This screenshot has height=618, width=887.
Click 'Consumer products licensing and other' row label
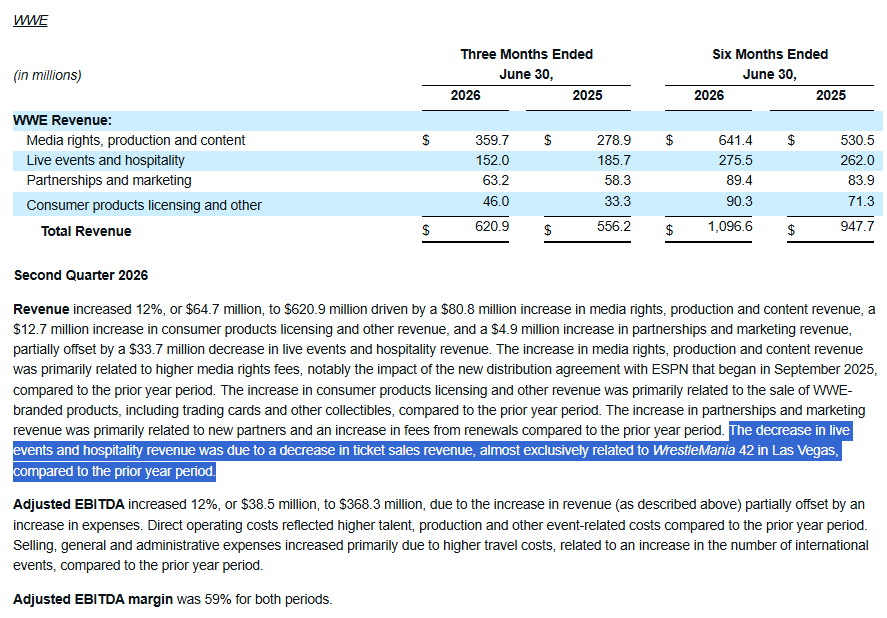[144, 205]
